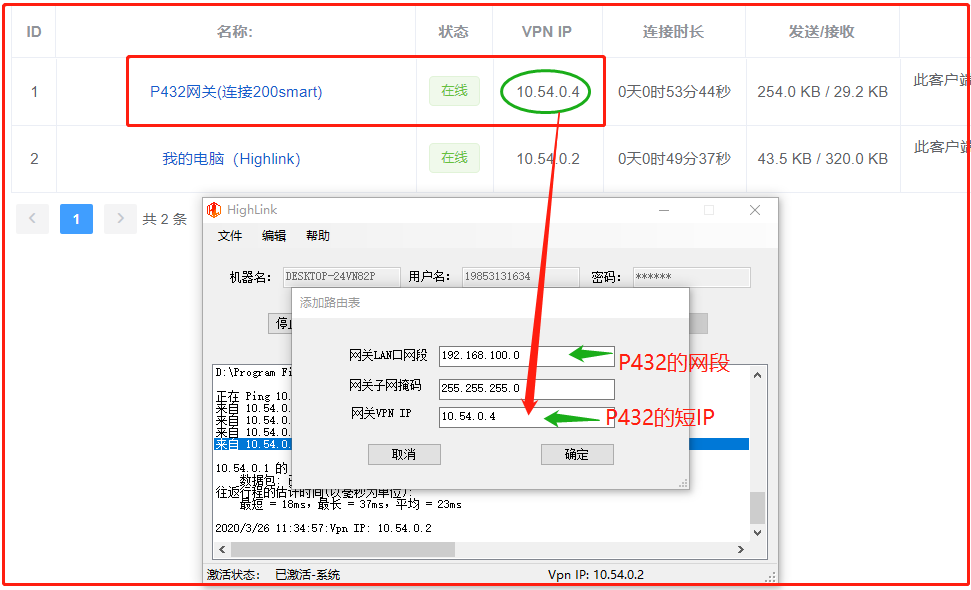The width and height of the screenshot is (971, 590).
Task: Minimize the HighLink window
Action: (x=664, y=210)
